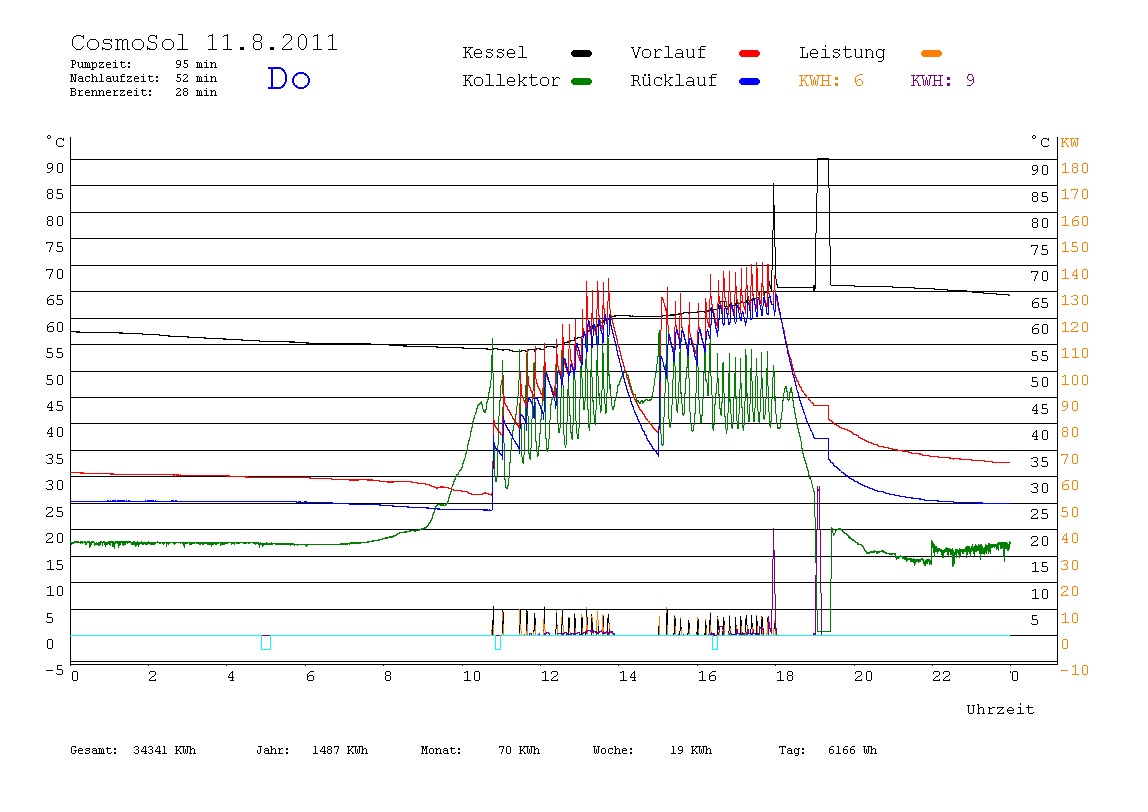Click the yearly value '1487 KWh'
Screen dimensions: 1148x812
(x=340, y=750)
